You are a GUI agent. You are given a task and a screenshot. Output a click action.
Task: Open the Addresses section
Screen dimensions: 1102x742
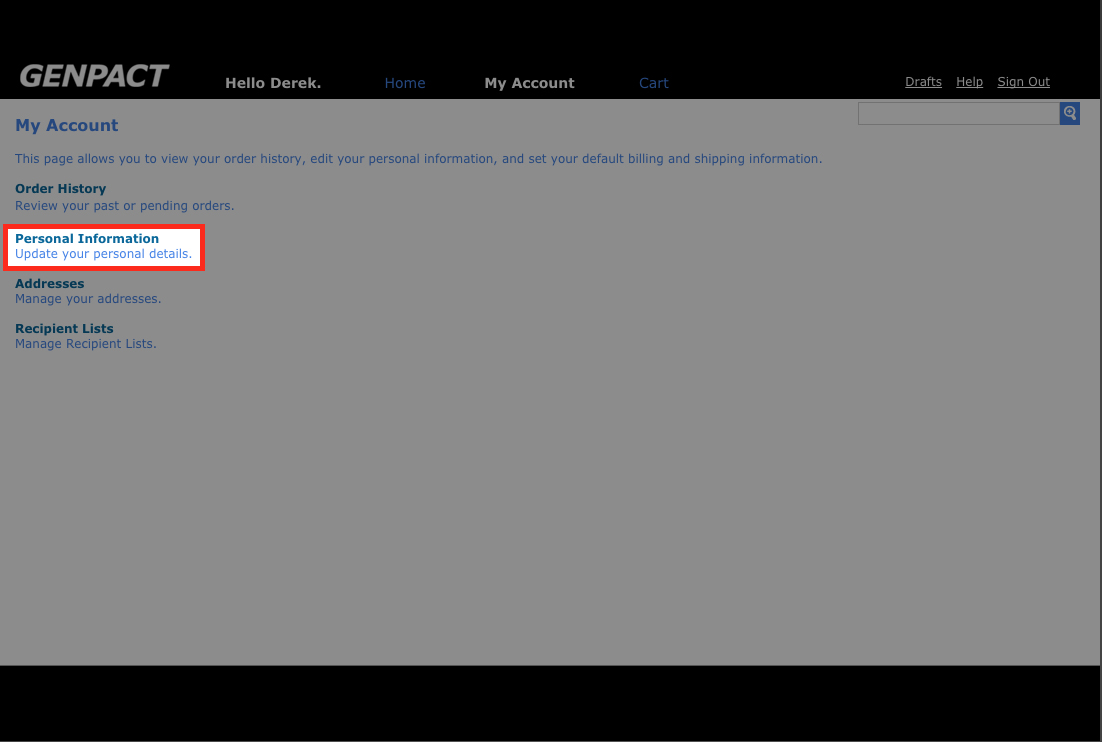point(49,284)
